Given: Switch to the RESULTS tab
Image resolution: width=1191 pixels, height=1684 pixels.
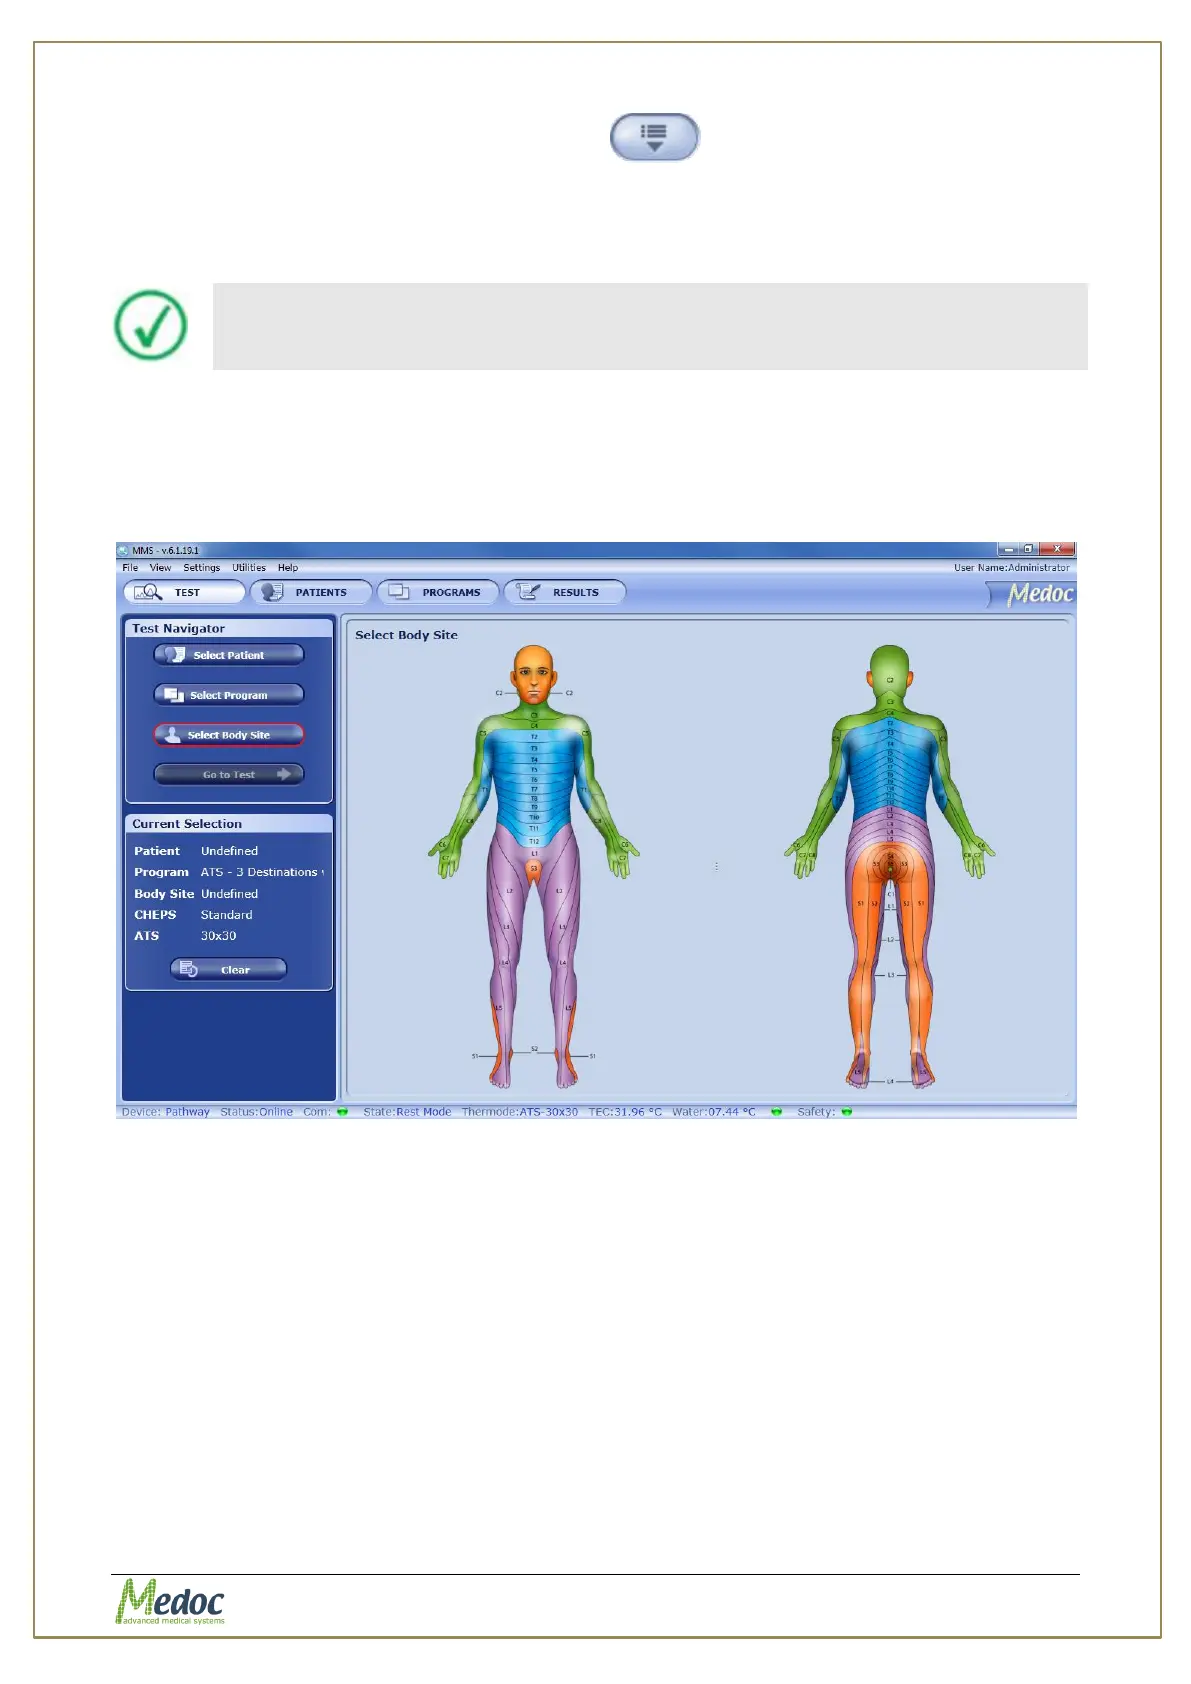Looking at the screenshot, I should (565, 592).
